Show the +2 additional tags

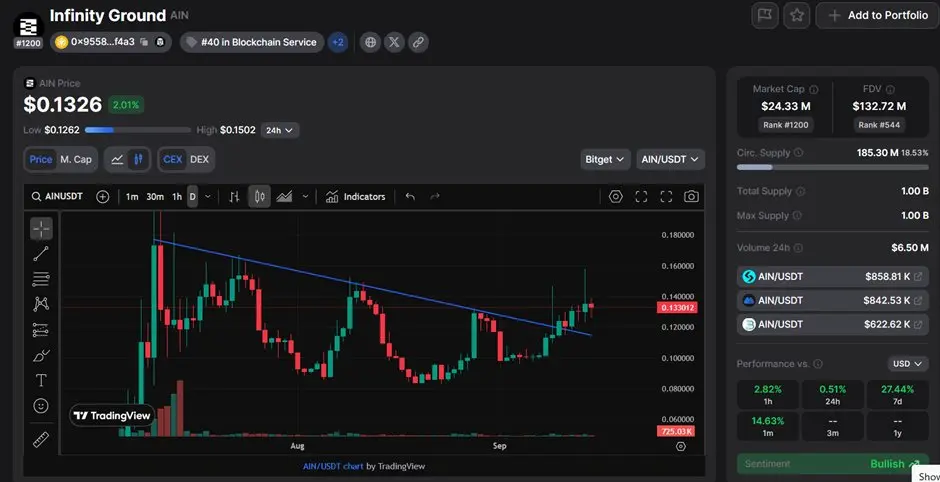tap(338, 43)
